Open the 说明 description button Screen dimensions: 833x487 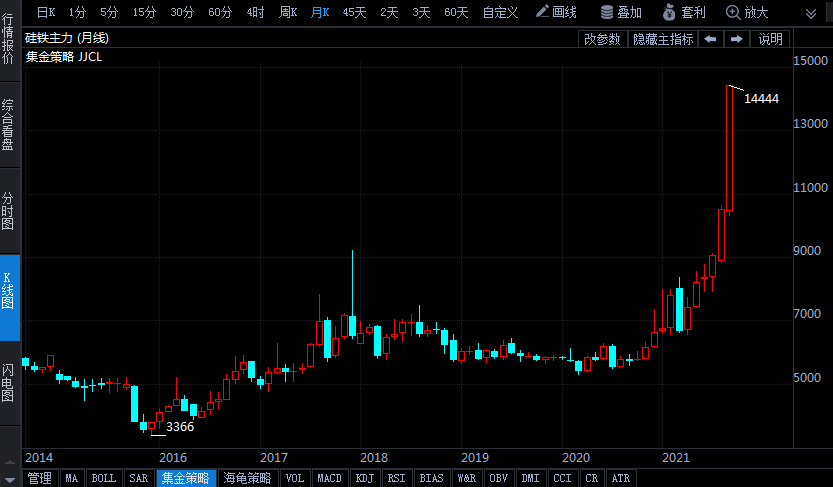tap(770, 39)
